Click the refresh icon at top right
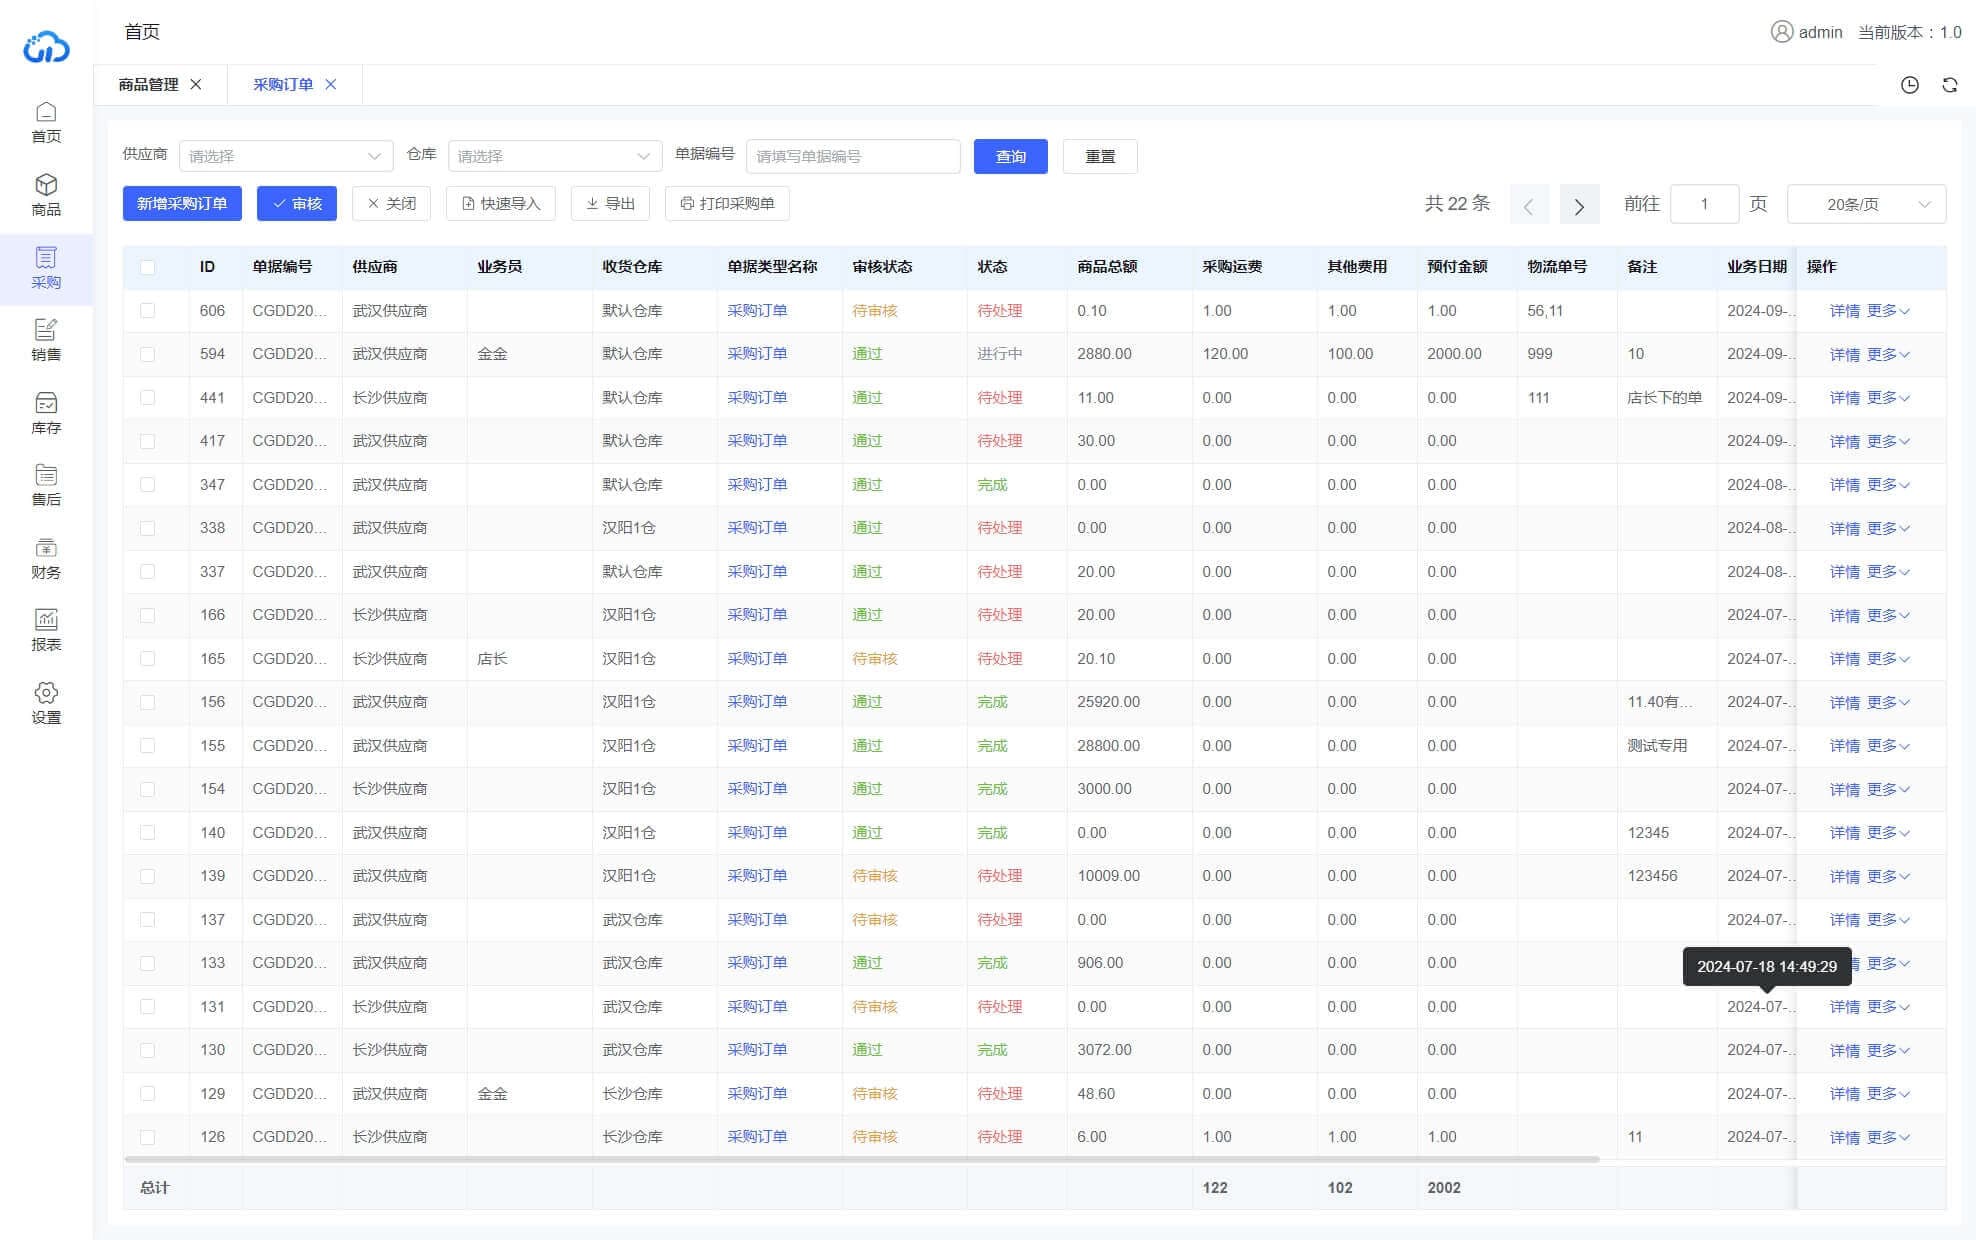Image resolution: width=1976 pixels, height=1240 pixels. point(1950,85)
